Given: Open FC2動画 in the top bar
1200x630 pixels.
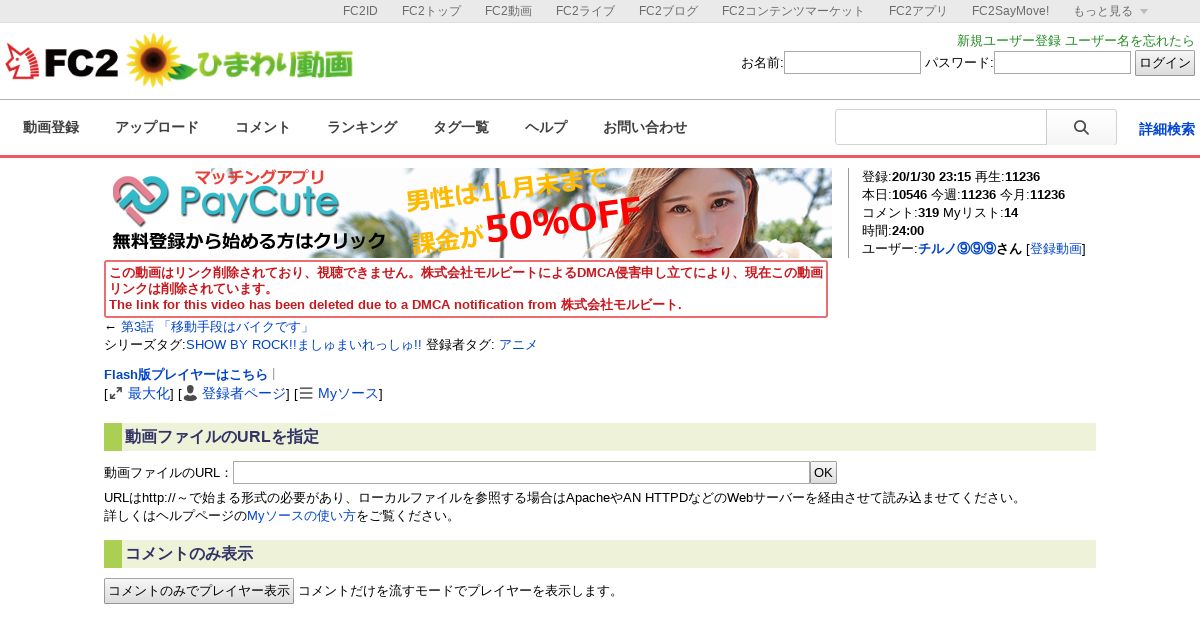Looking at the screenshot, I should point(508,11).
